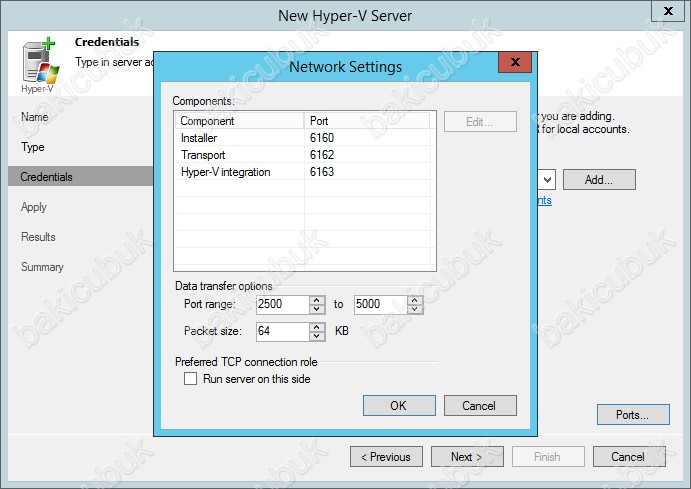Screen dimensions: 691x489
Task: Decrease the packet size value
Action: (x=316, y=337)
